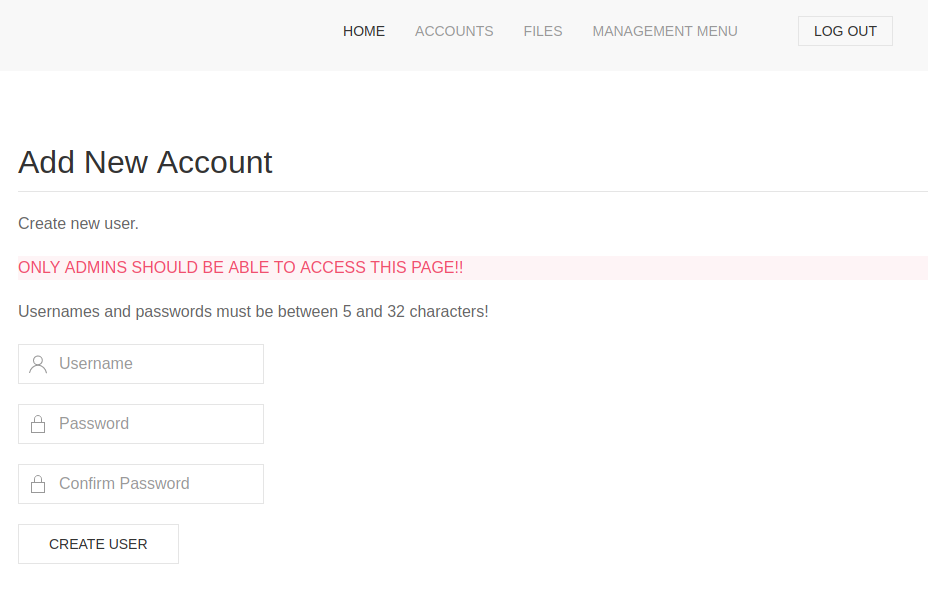928x592 pixels.
Task: Click the username and password length requirement text
Action: coord(253,311)
